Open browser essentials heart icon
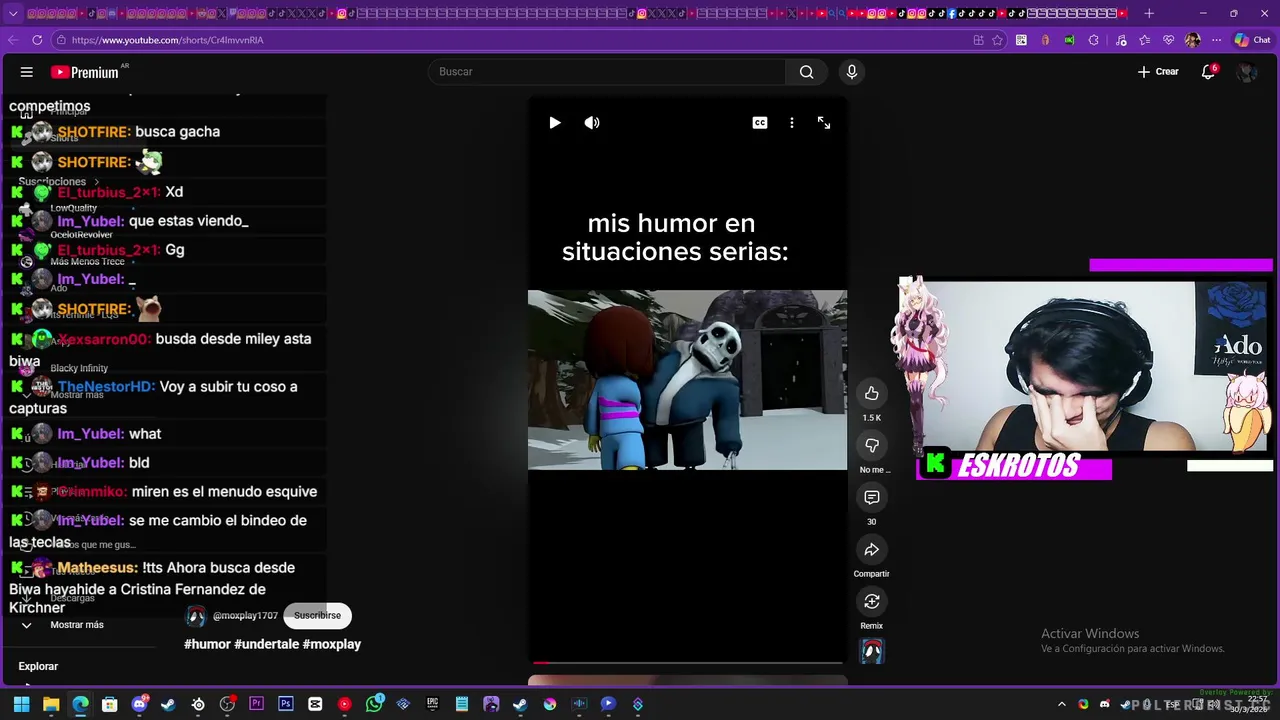The width and height of the screenshot is (1280, 720). [x=1168, y=40]
